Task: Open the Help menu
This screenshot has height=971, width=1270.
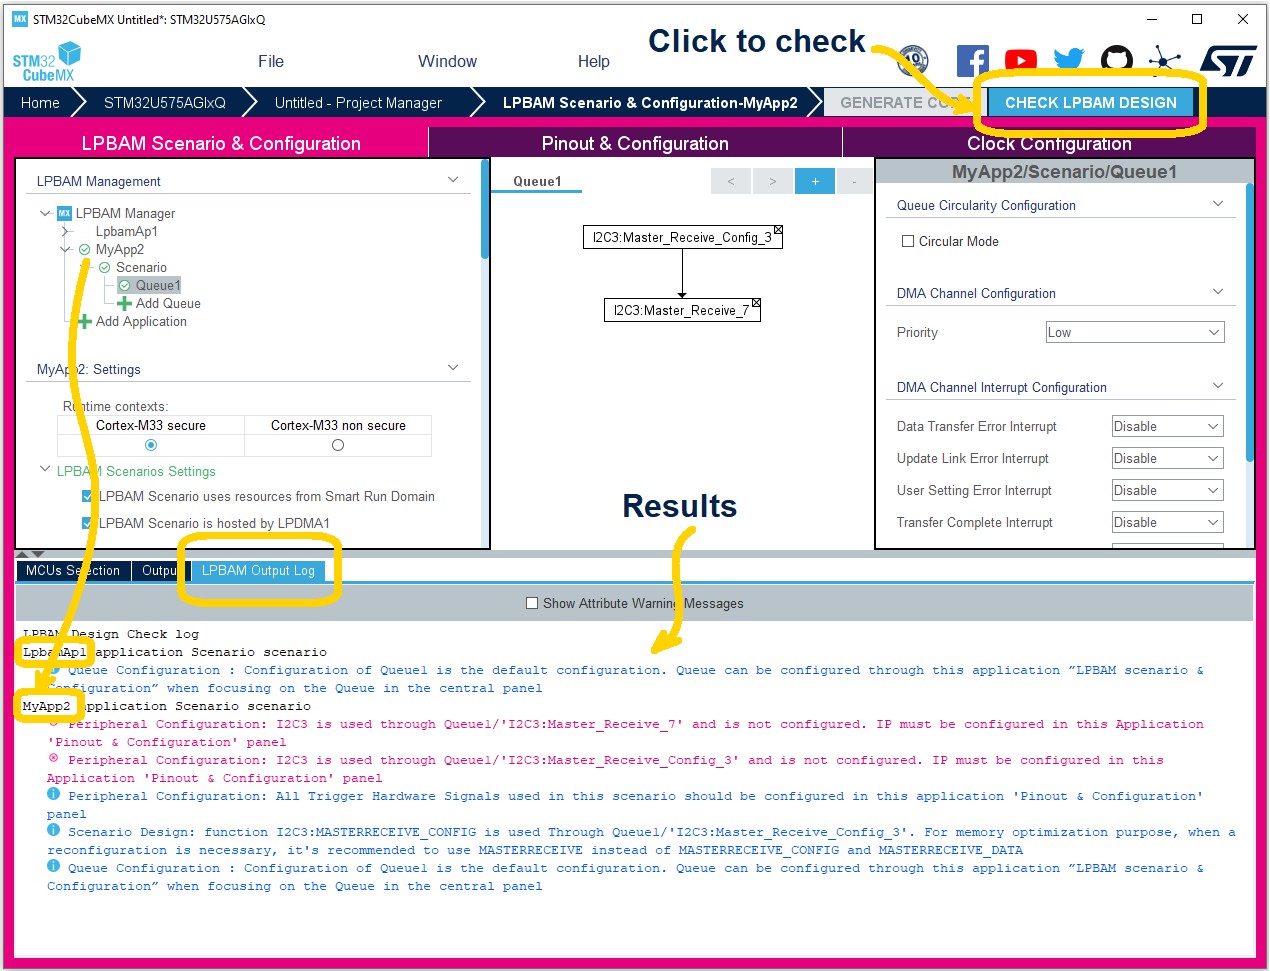Action: click(x=593, y=61)
